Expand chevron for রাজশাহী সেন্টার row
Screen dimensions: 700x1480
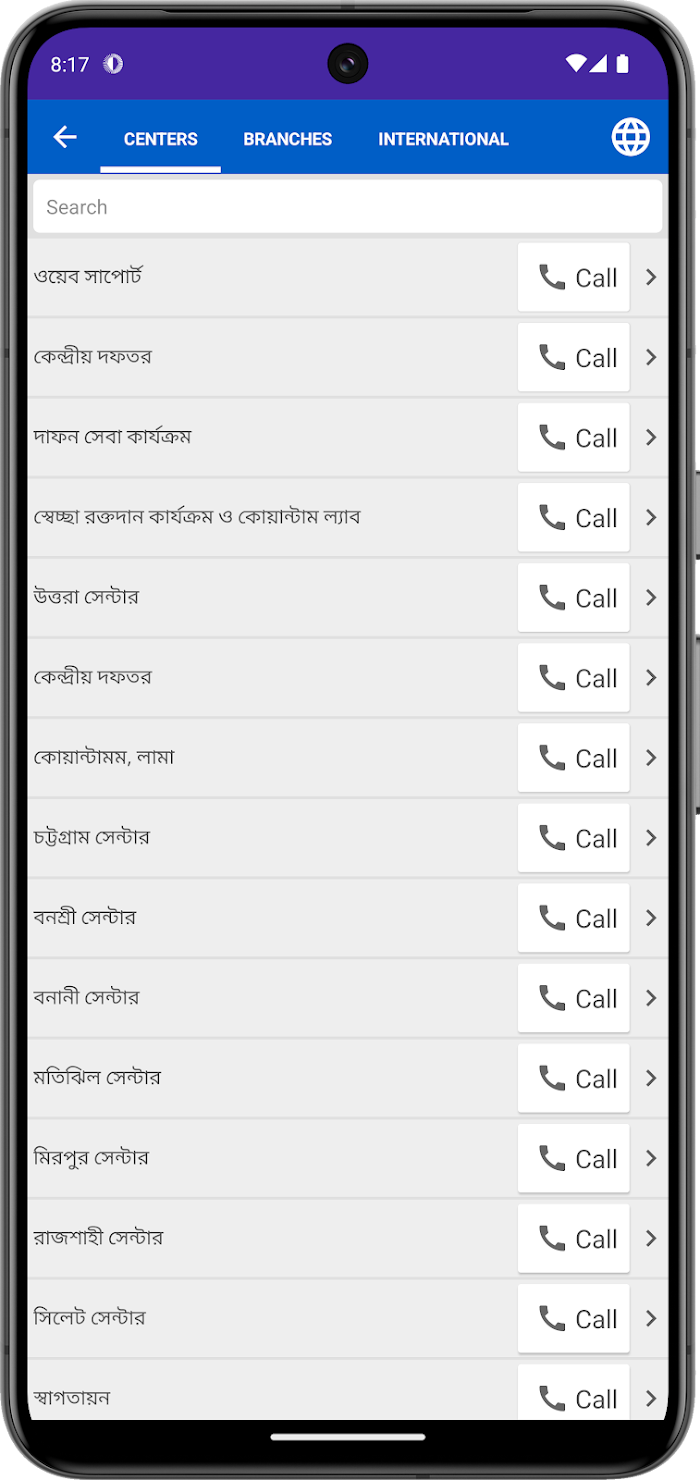pos(651,1238)
